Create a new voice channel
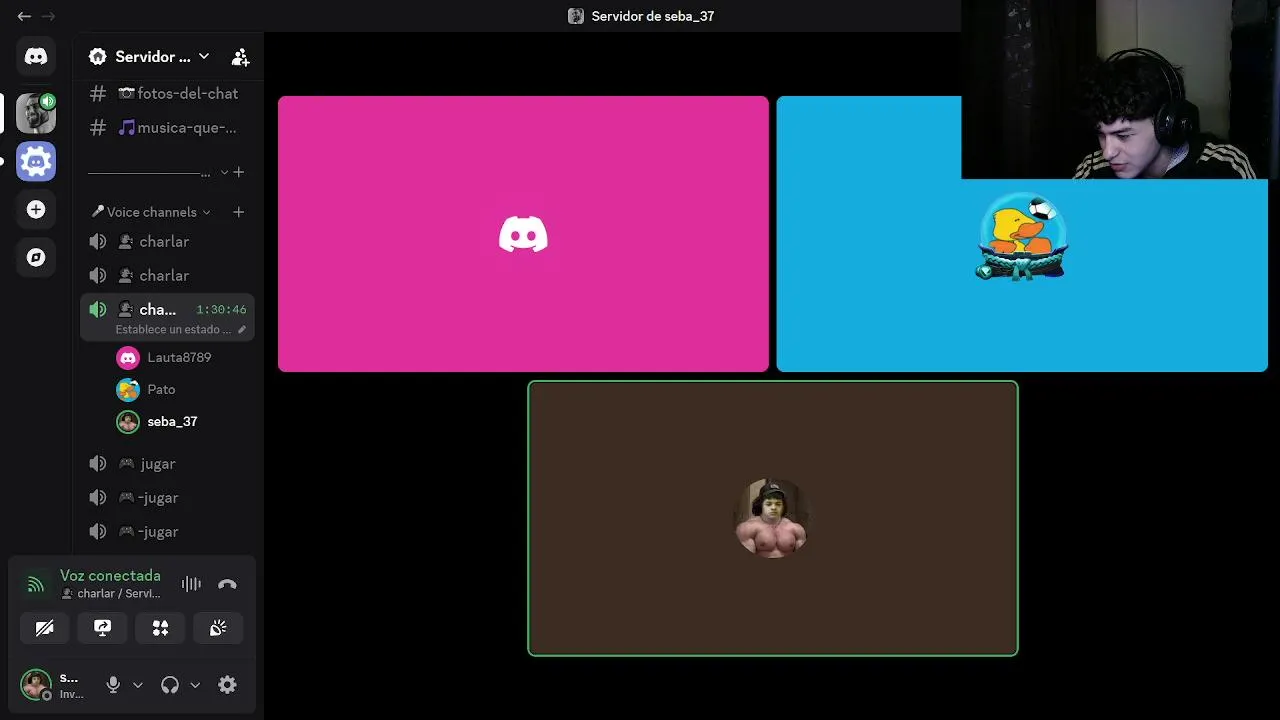Viewport: 1280px width, 720px height. (x=238, y=212)
